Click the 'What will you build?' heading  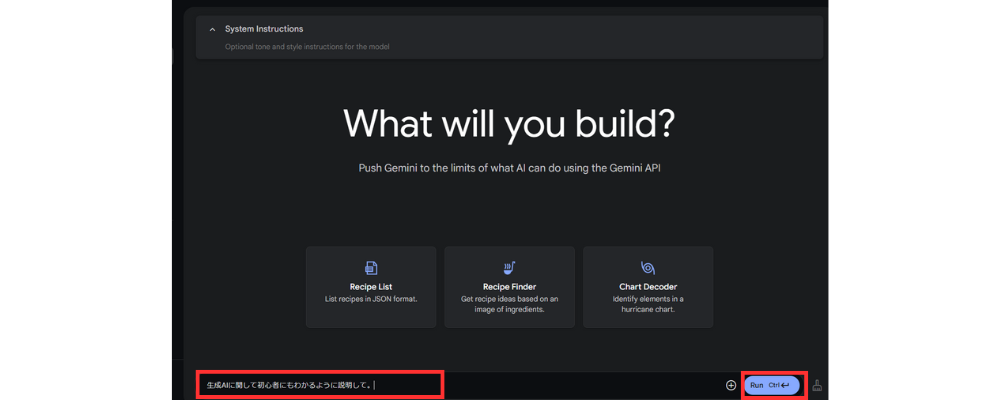(509, 123)
